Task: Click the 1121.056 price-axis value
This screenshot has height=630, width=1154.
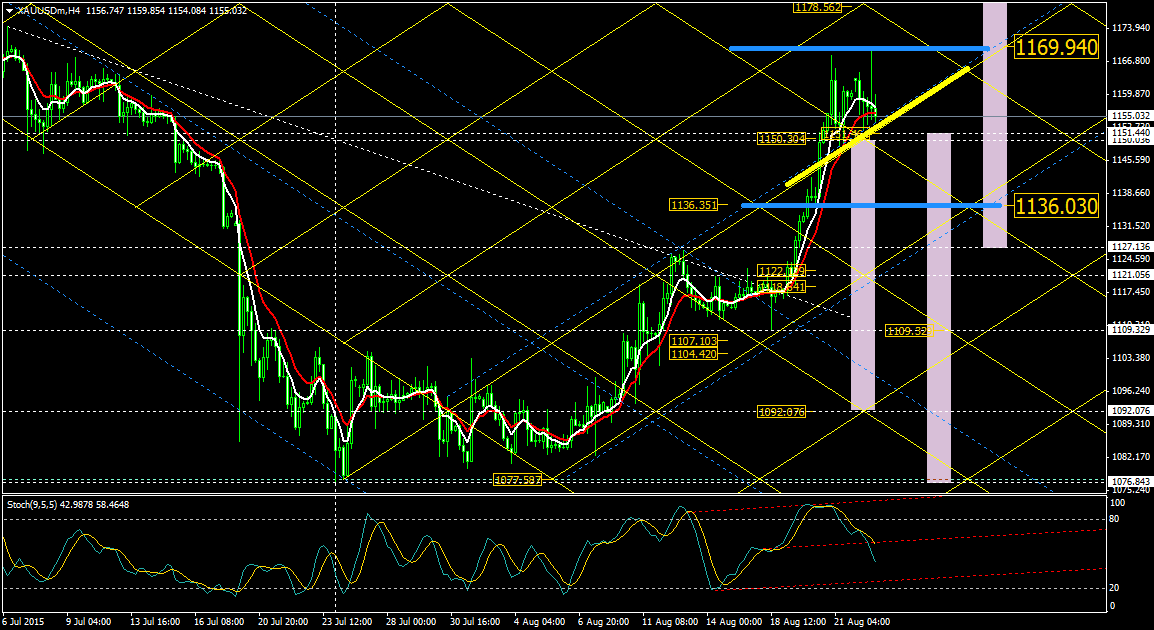Action: point(1130,275)
